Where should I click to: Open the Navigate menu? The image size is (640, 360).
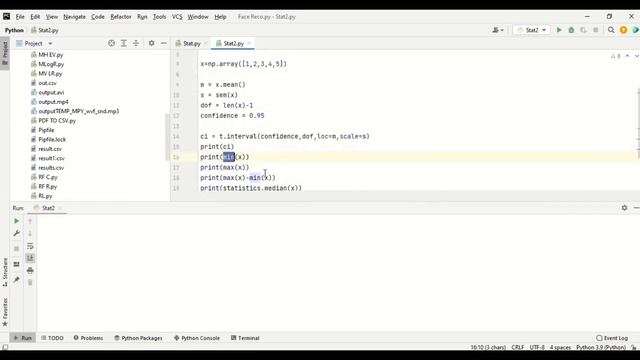coord(74,17)
